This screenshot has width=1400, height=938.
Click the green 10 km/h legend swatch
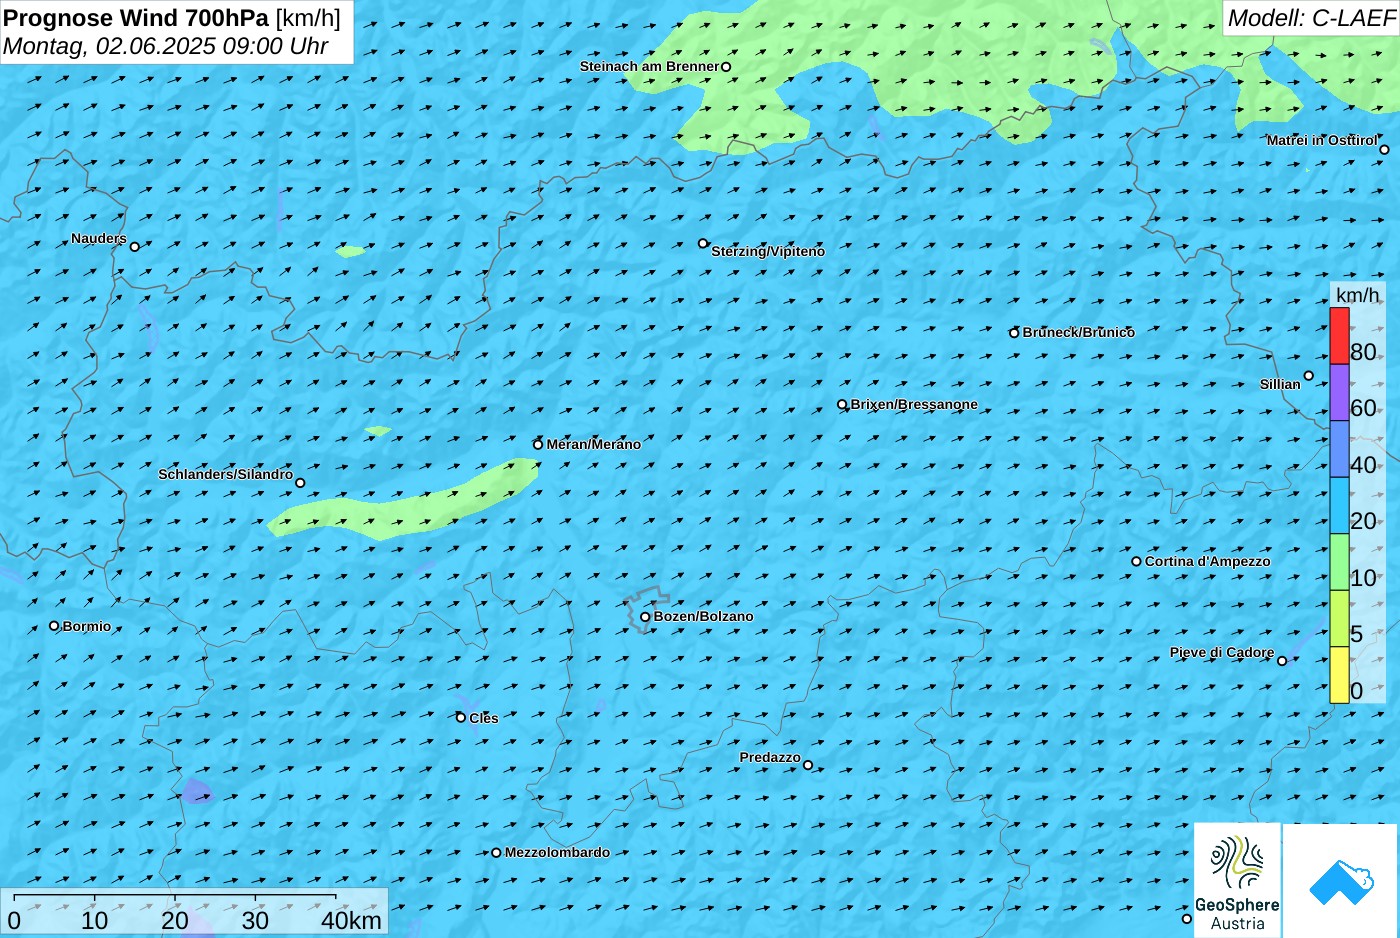tap(1339, 562)
